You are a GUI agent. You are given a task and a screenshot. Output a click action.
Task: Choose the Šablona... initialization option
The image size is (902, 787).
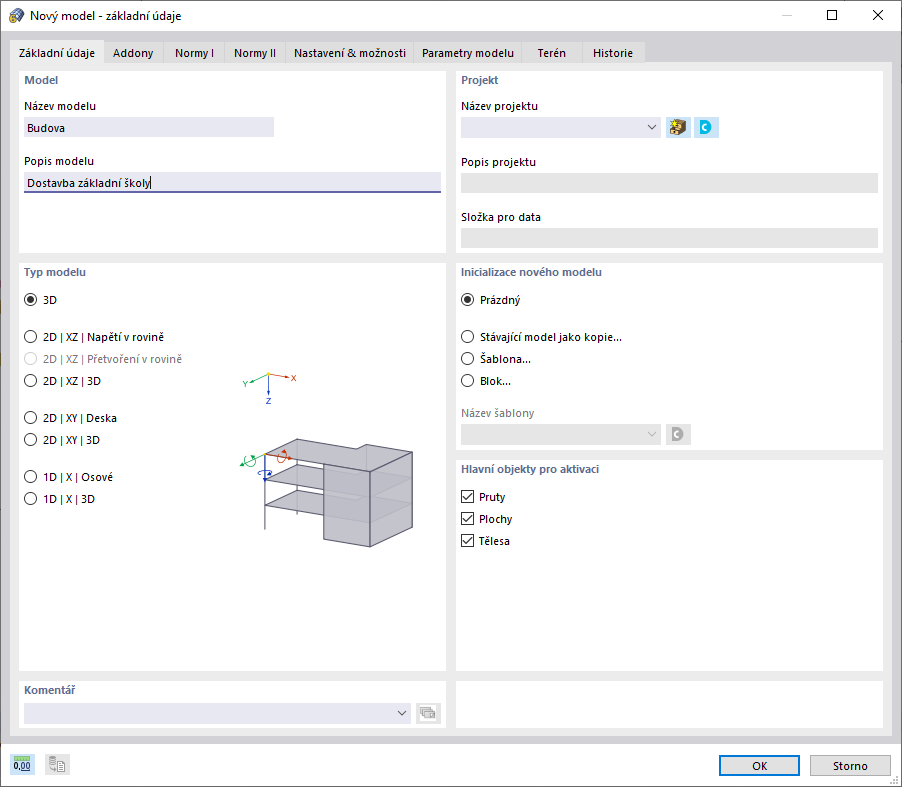coord(467,359)
